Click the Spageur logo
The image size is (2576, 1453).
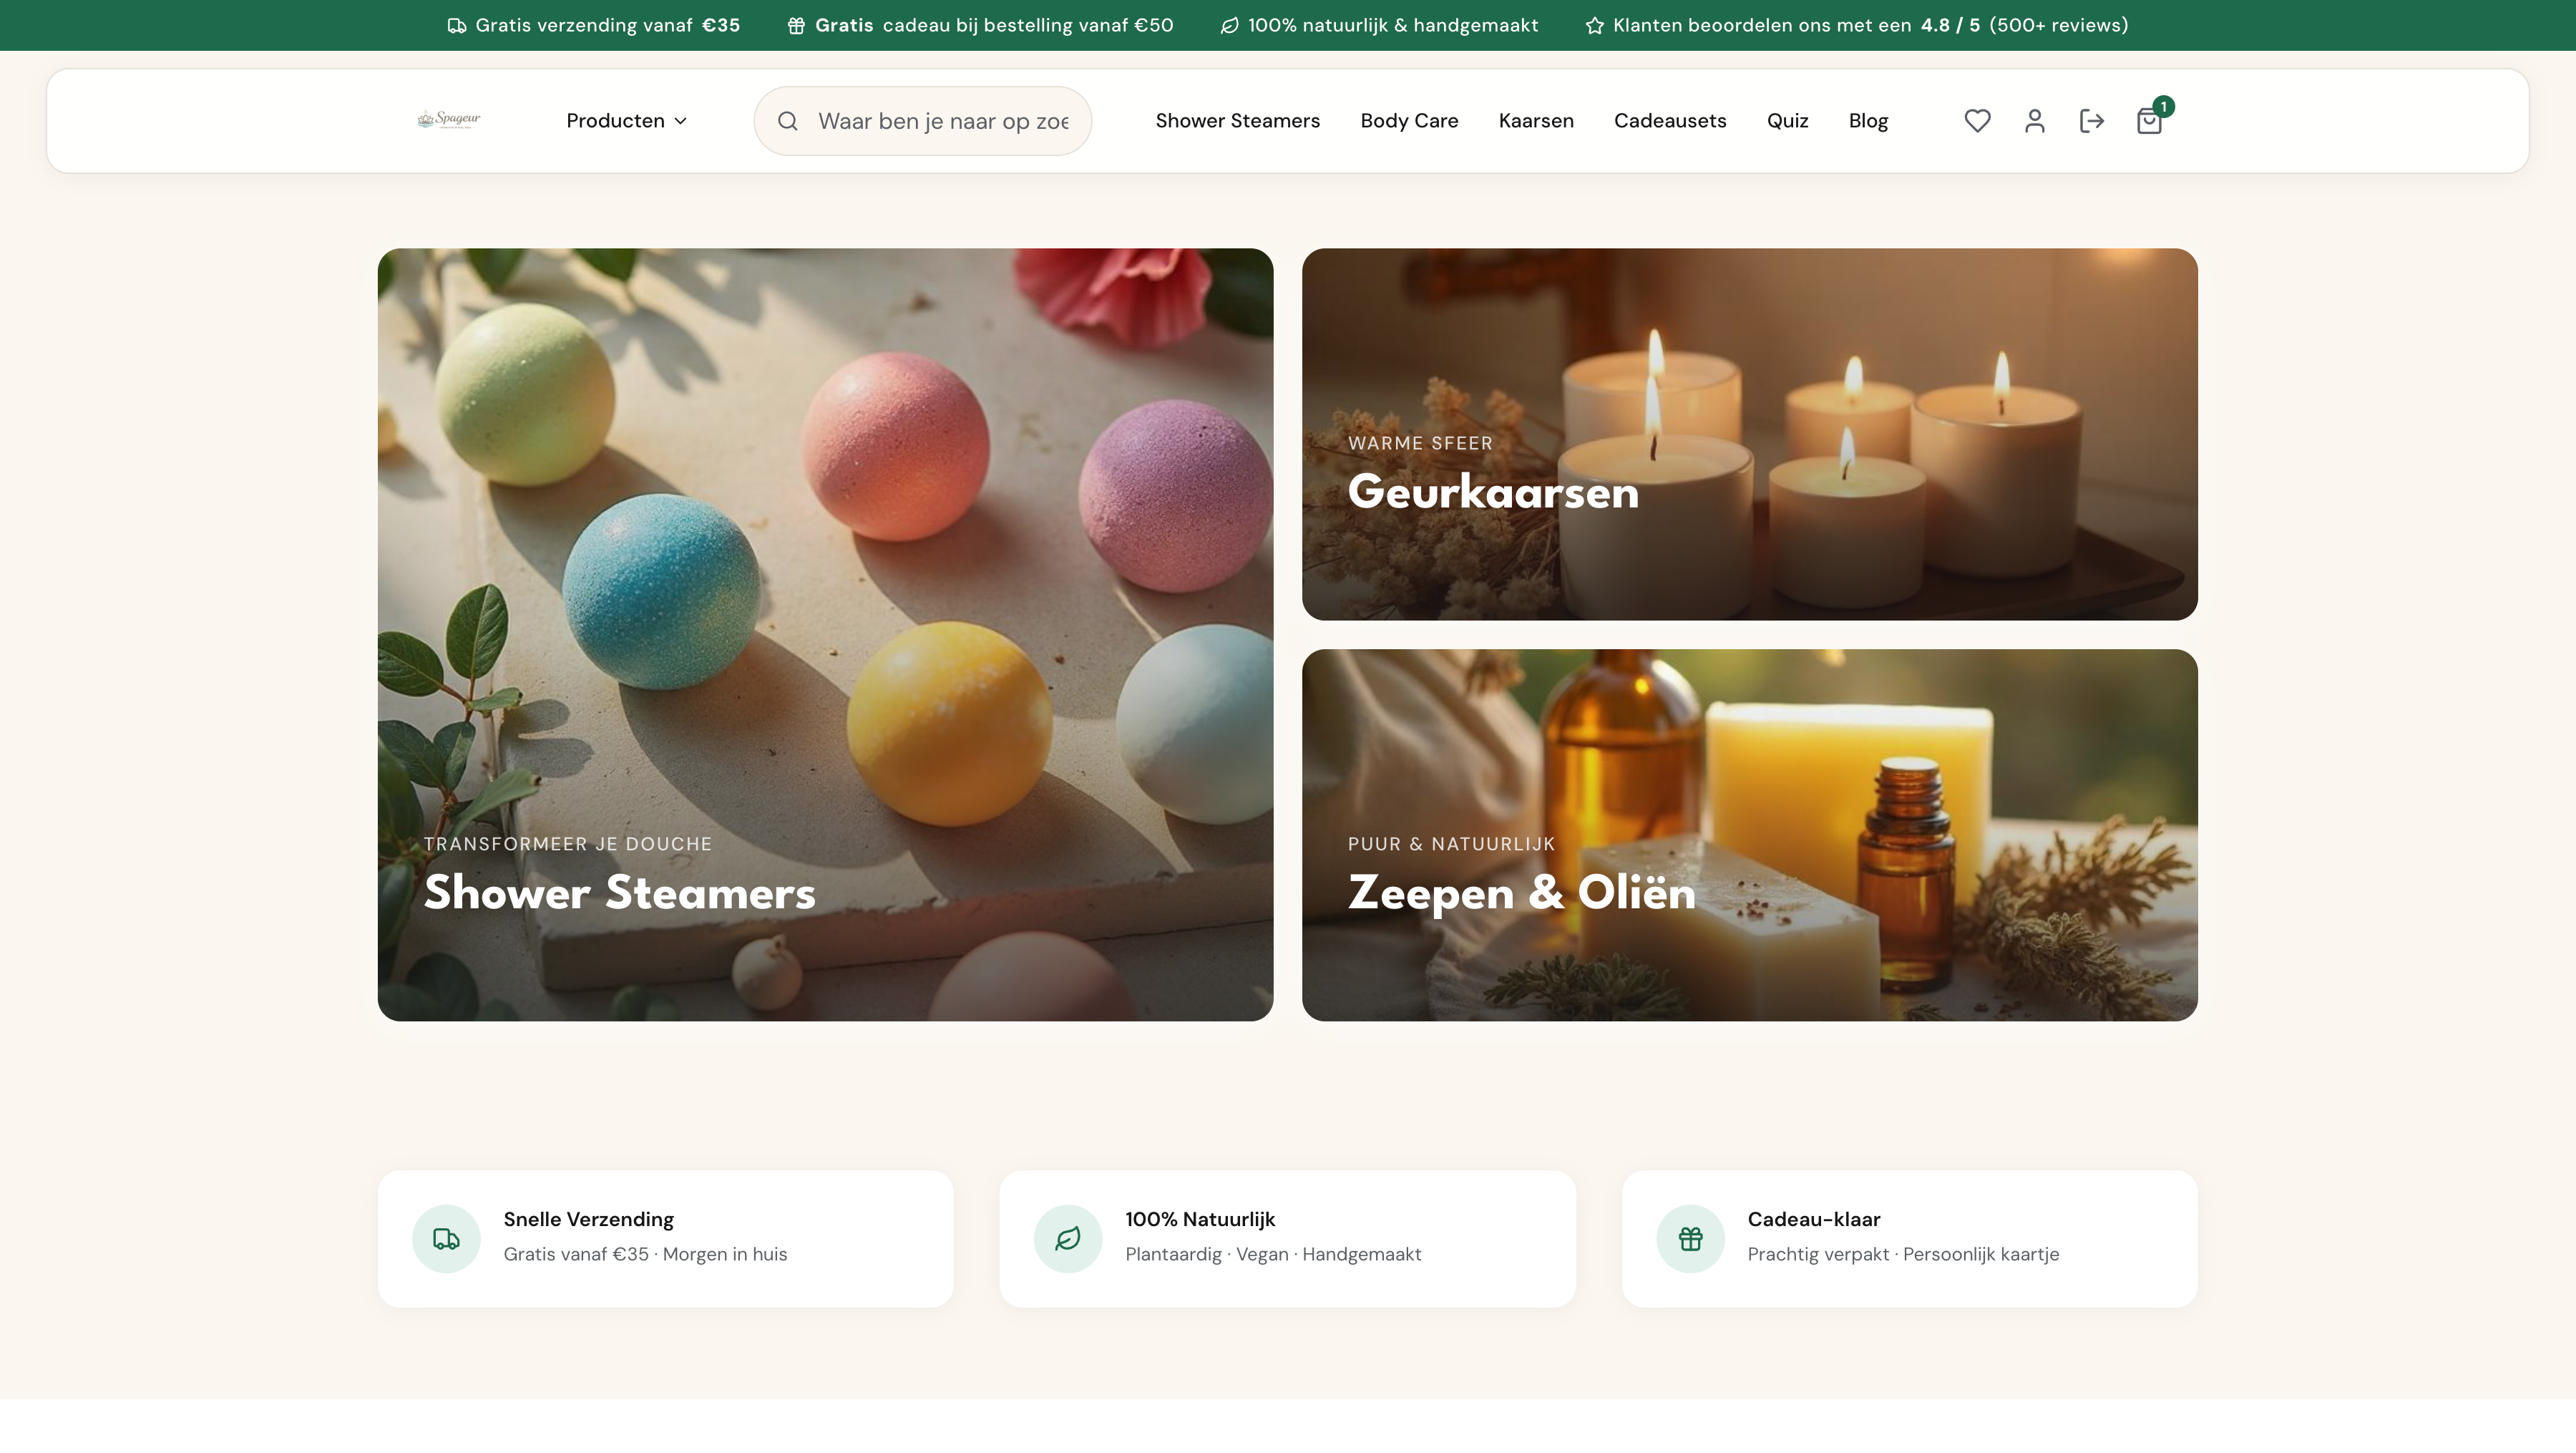(449, 120)
